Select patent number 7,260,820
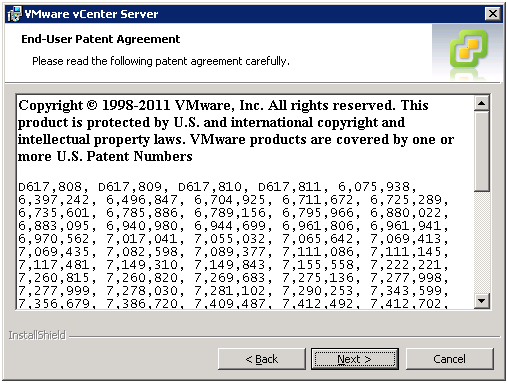The image size is (508, 383). (142, 278)
